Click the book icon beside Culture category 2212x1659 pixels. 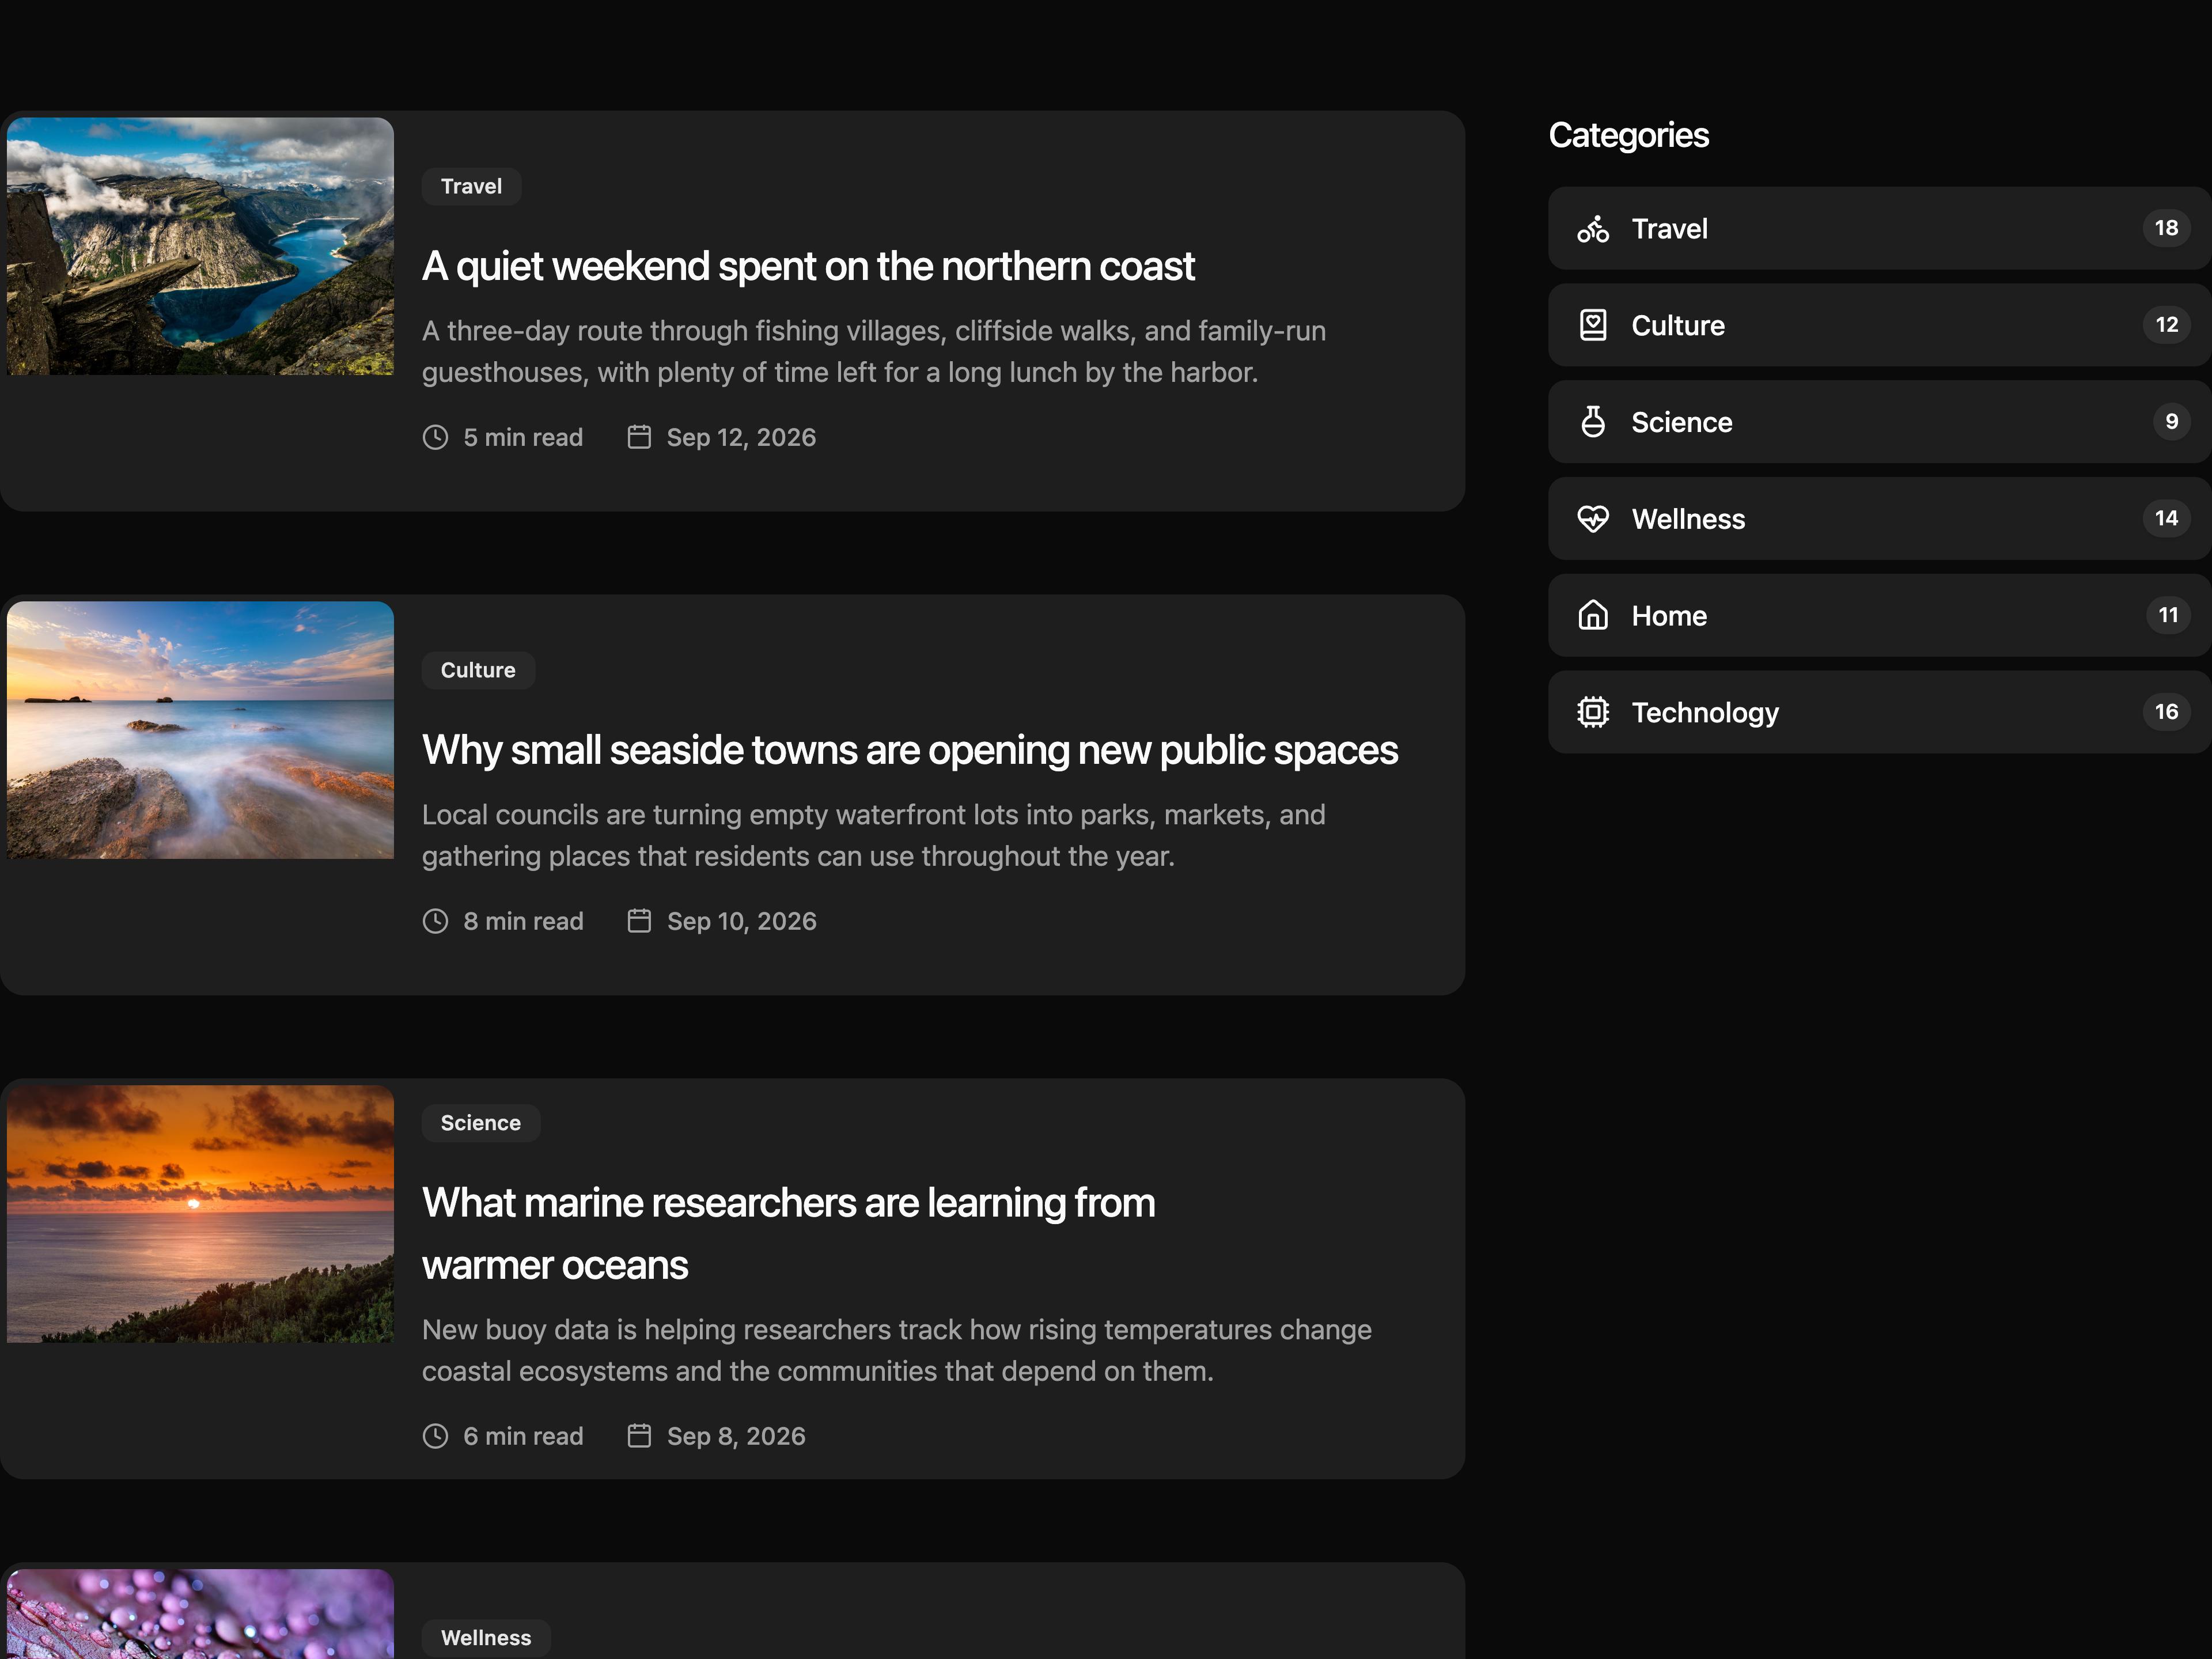tap(1593, 325)
